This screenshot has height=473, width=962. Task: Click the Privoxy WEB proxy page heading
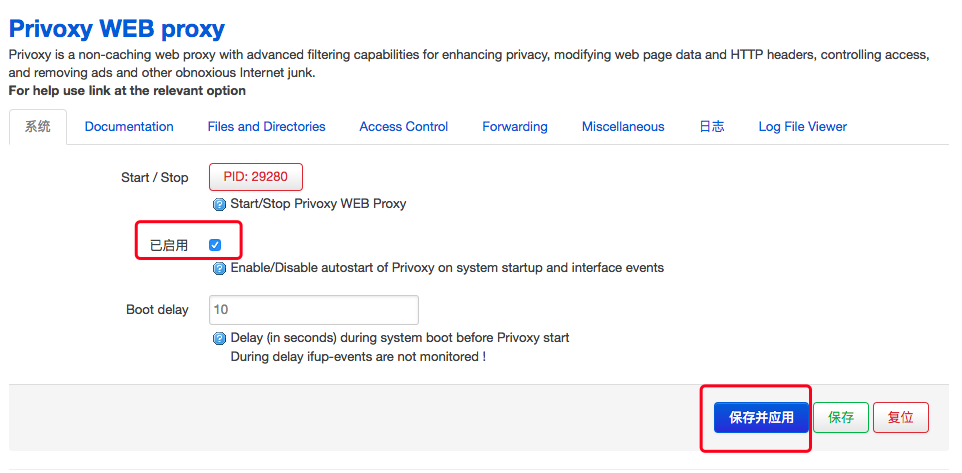117,29
